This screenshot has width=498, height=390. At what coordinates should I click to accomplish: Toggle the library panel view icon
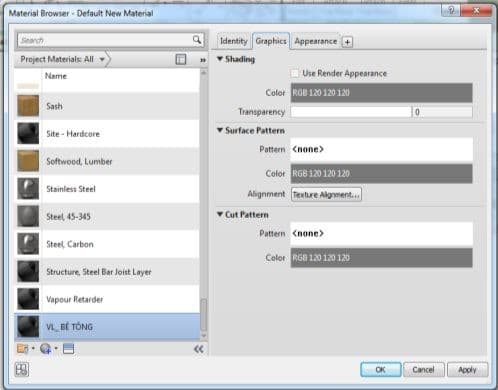coord(181,59)
